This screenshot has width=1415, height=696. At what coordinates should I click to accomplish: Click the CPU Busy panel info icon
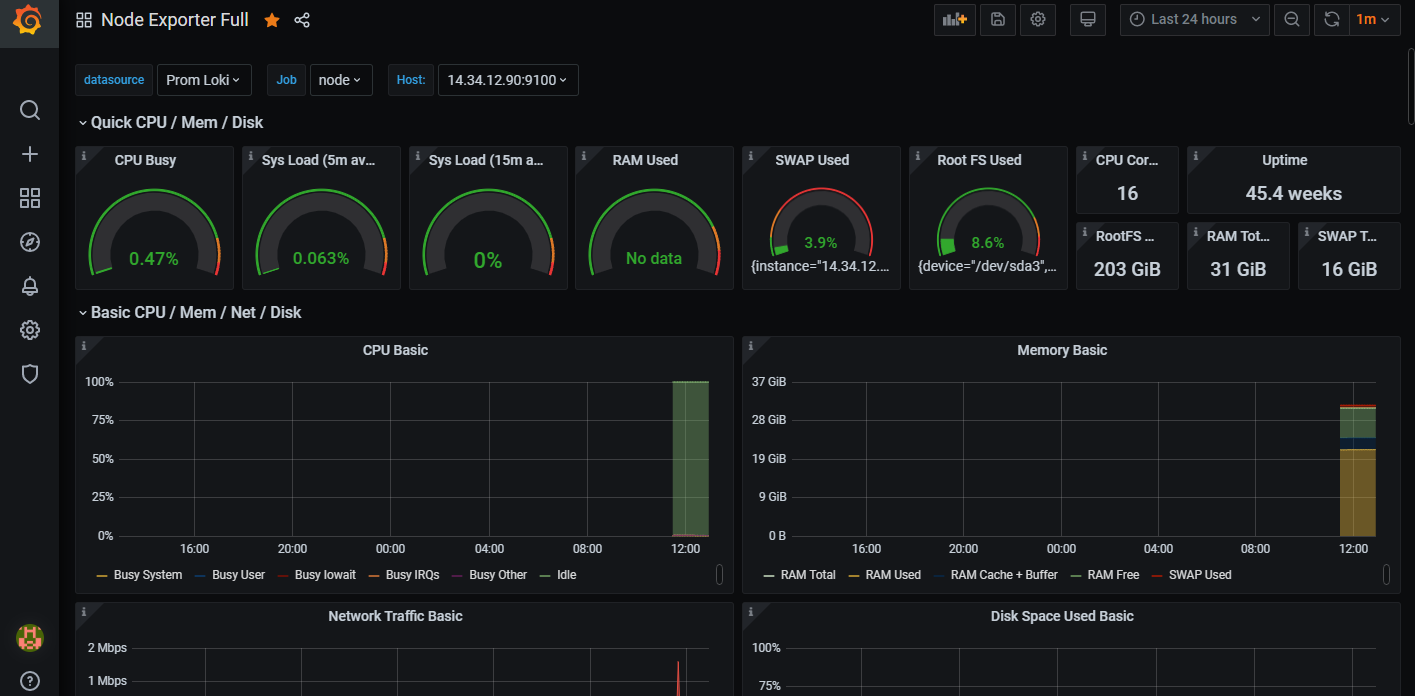point(84,156)
